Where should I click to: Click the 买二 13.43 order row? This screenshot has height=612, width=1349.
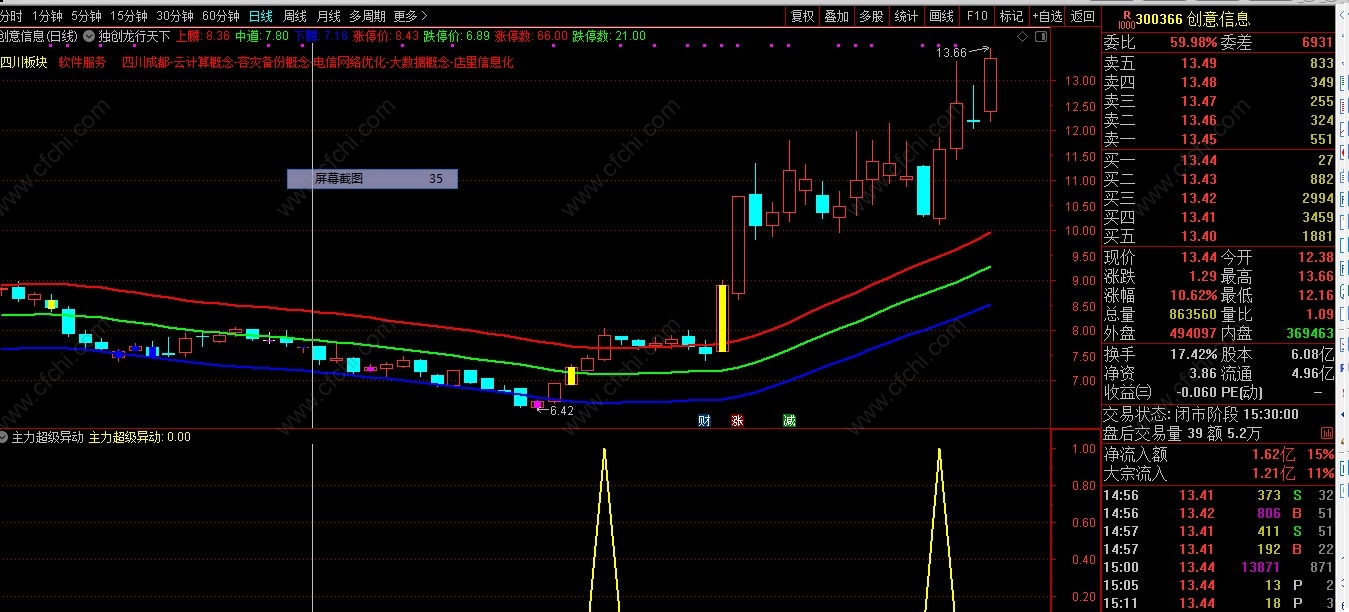[1218, 179]
